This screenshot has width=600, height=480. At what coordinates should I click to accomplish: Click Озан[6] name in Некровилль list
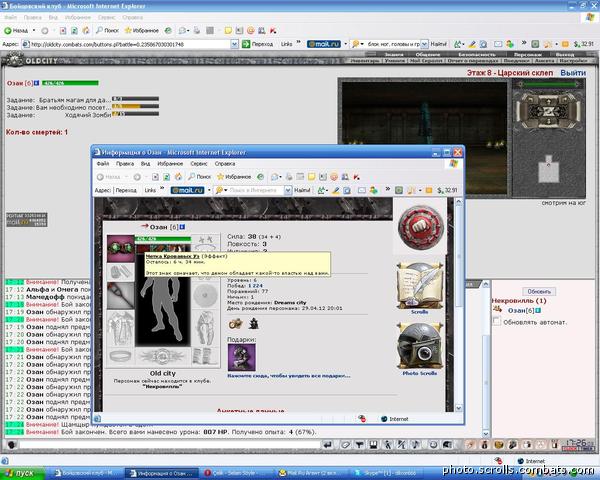click(x=521, y=310)
